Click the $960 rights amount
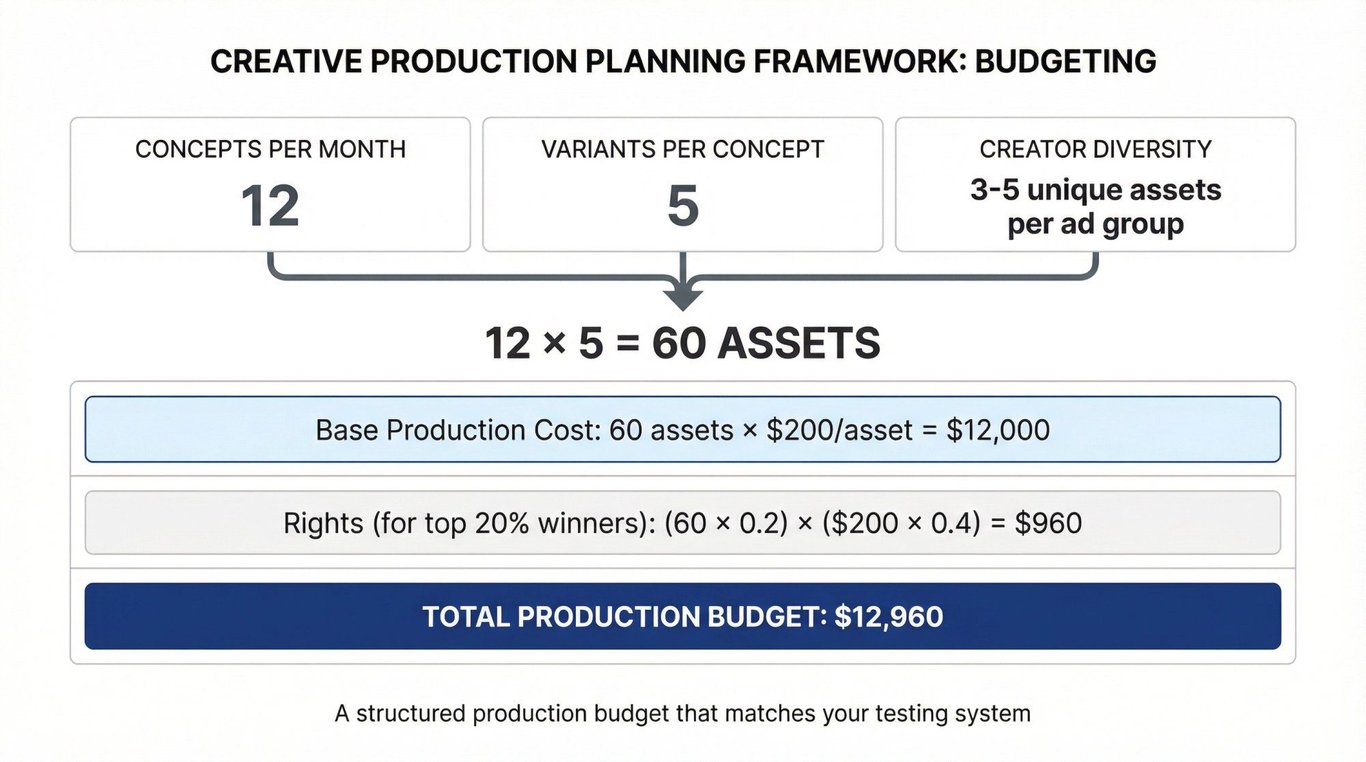 tap(1048, 522)
